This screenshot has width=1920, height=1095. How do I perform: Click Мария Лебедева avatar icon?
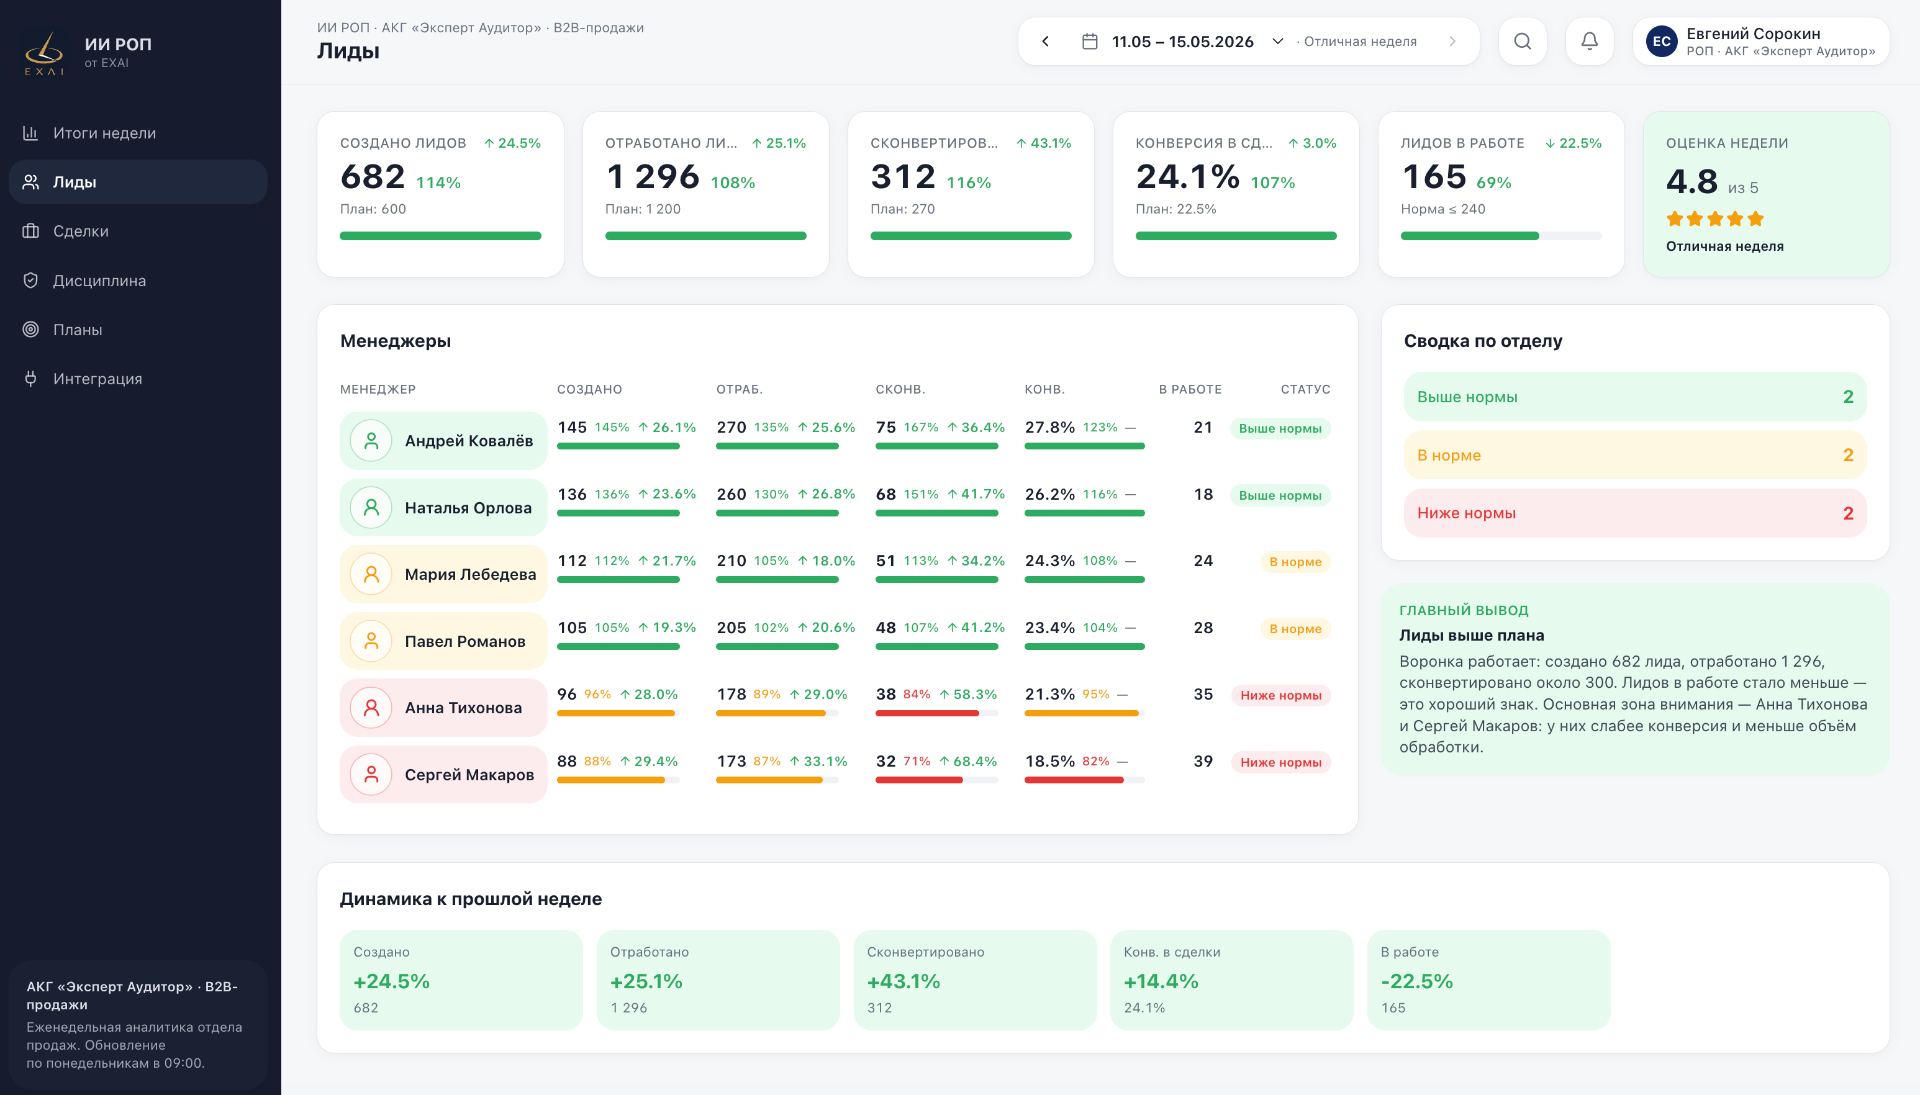[371, 574]
